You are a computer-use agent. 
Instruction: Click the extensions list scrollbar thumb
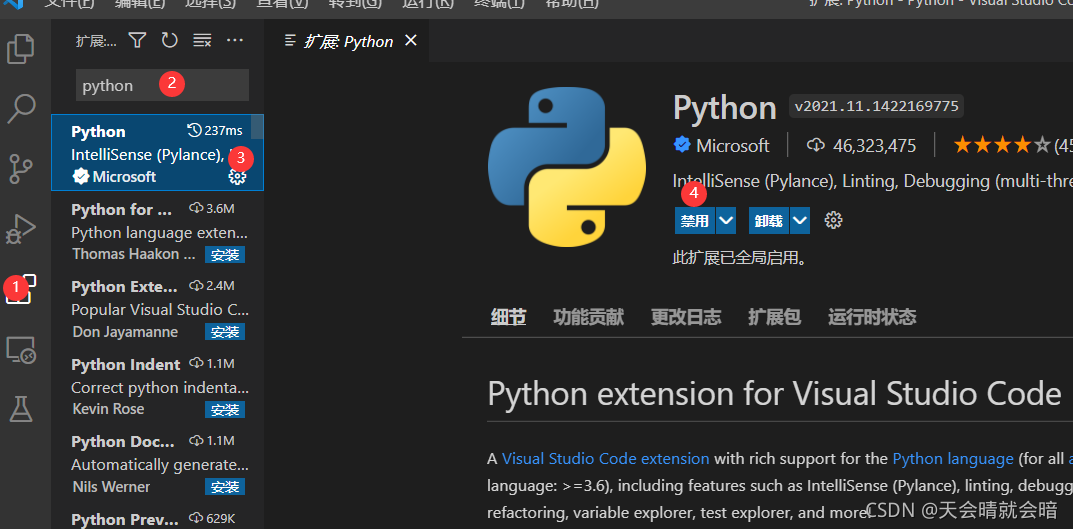257,127
